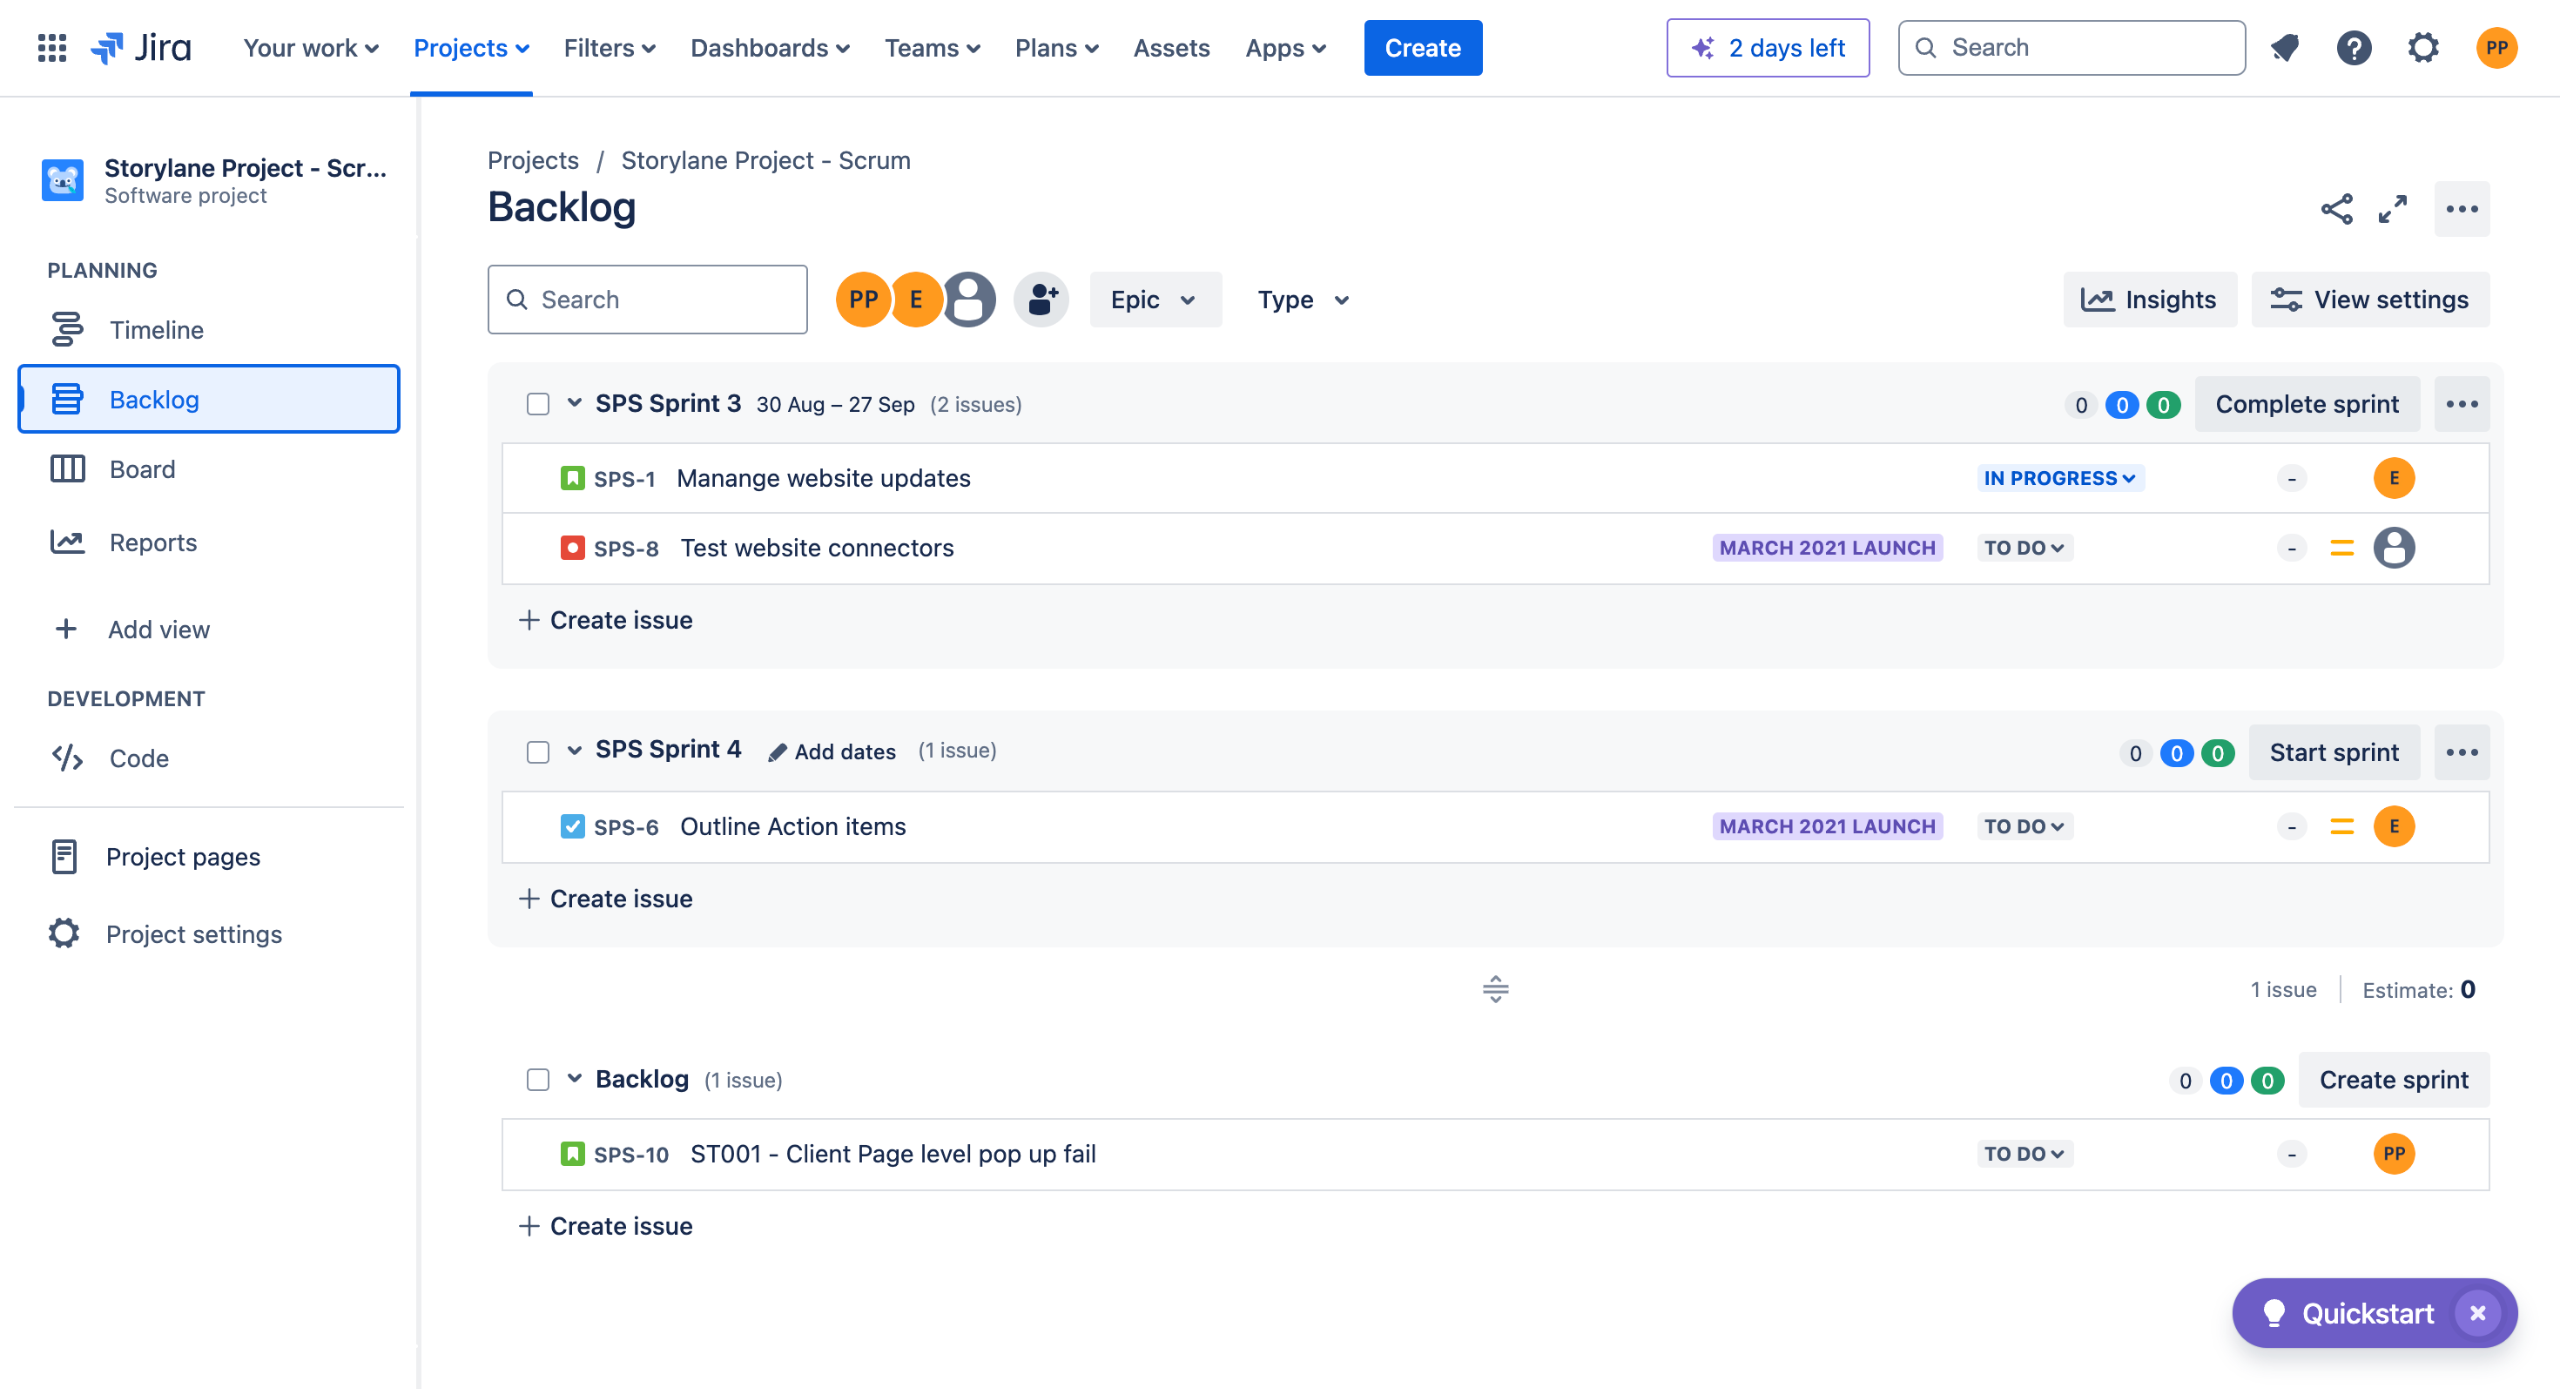Open the help question mark icon
Image resolution: width=2560 pixels, height=1389 pixels.
click(x=2353, y=47)
